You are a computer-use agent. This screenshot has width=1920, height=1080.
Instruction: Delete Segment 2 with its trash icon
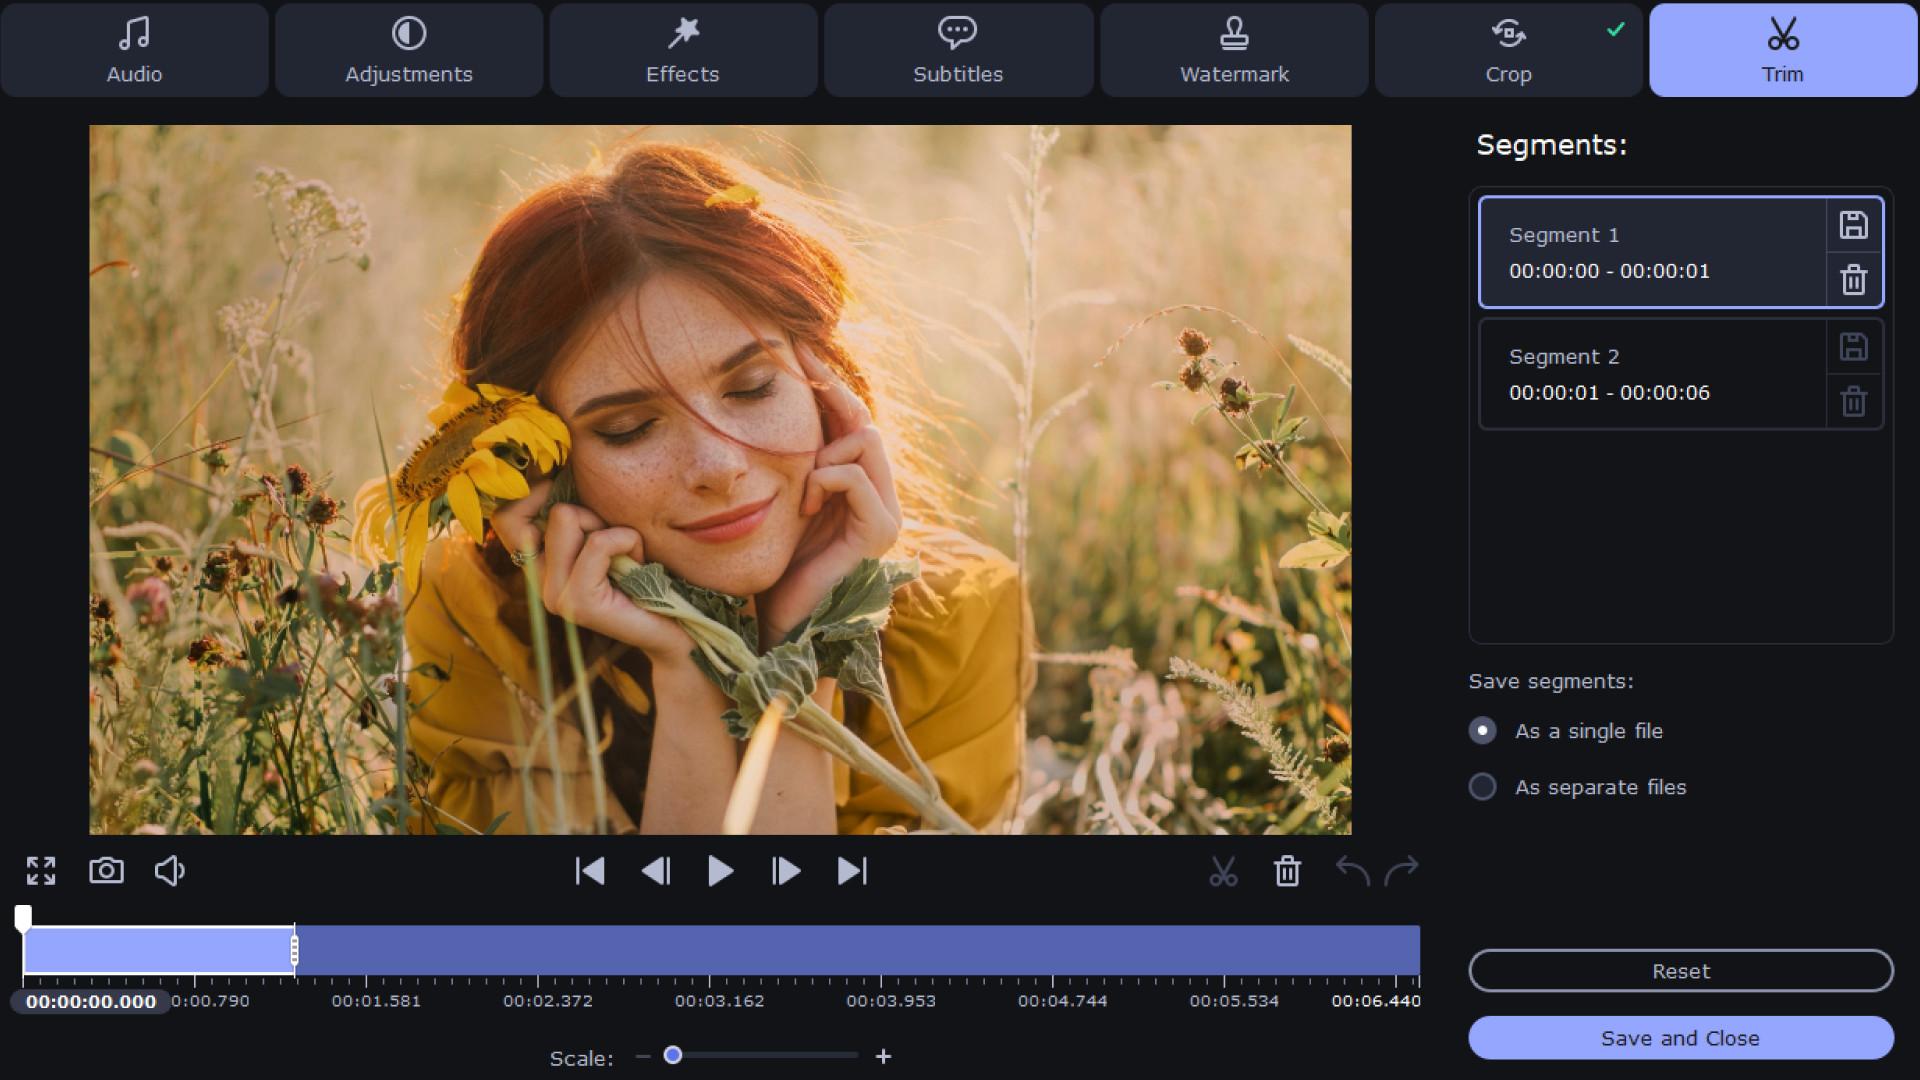click(x=1853, y=401)
